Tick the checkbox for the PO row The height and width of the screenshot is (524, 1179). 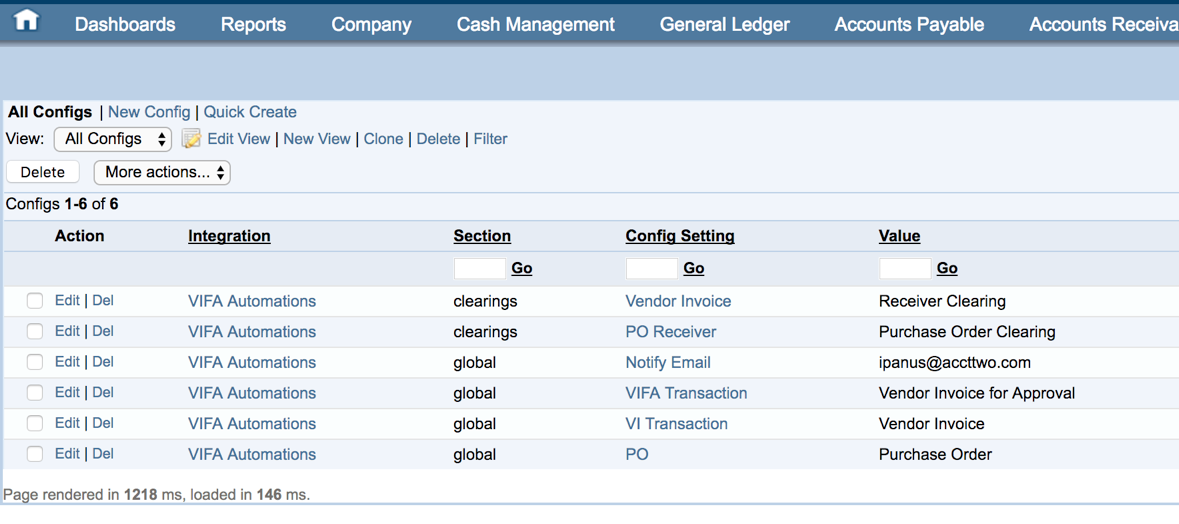click(35, 454)
